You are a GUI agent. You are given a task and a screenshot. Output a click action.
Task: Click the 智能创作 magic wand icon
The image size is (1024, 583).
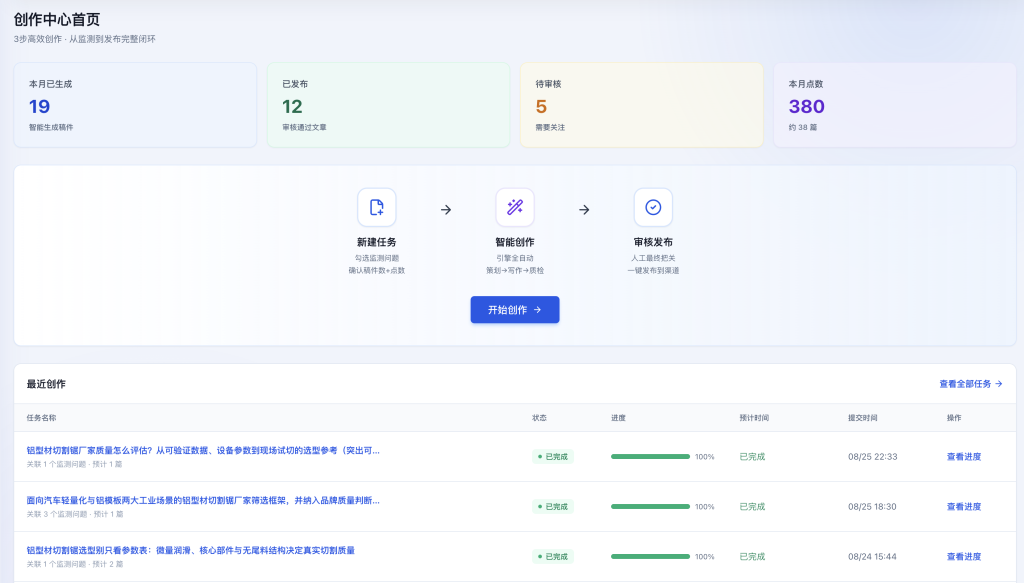(x=515, y=208)
